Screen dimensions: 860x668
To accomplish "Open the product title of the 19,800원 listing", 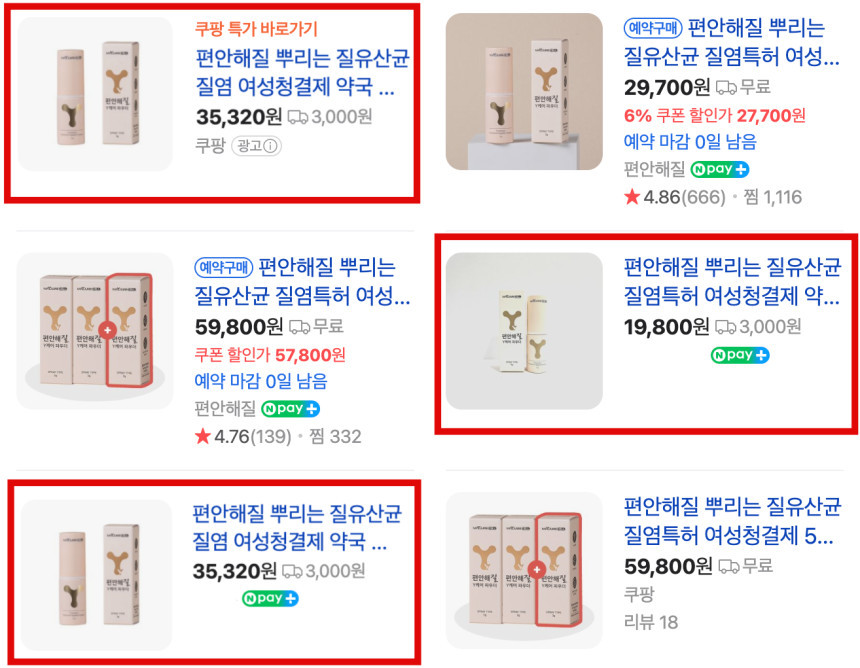I will (730, 281).
